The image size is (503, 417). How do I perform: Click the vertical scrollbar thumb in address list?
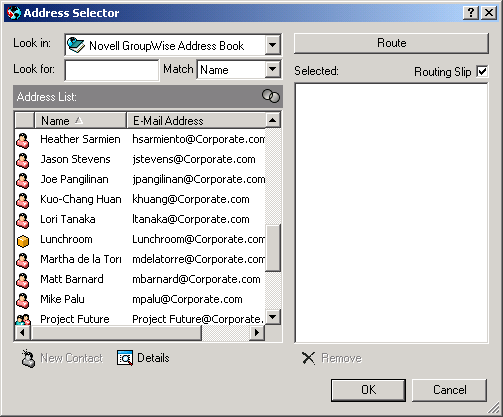point(273,248)
